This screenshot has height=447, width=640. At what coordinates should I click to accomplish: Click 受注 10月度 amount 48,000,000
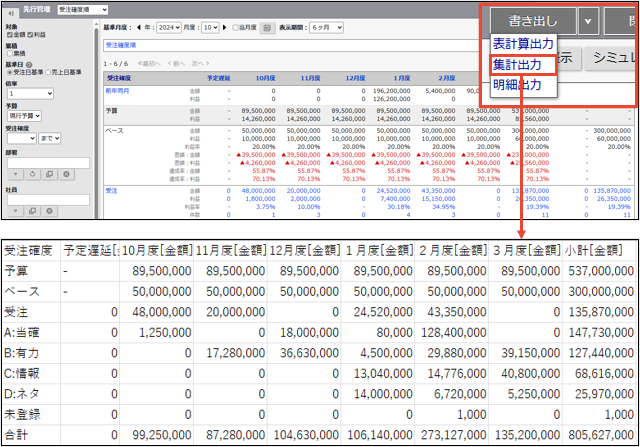click(x=258, y=191)
